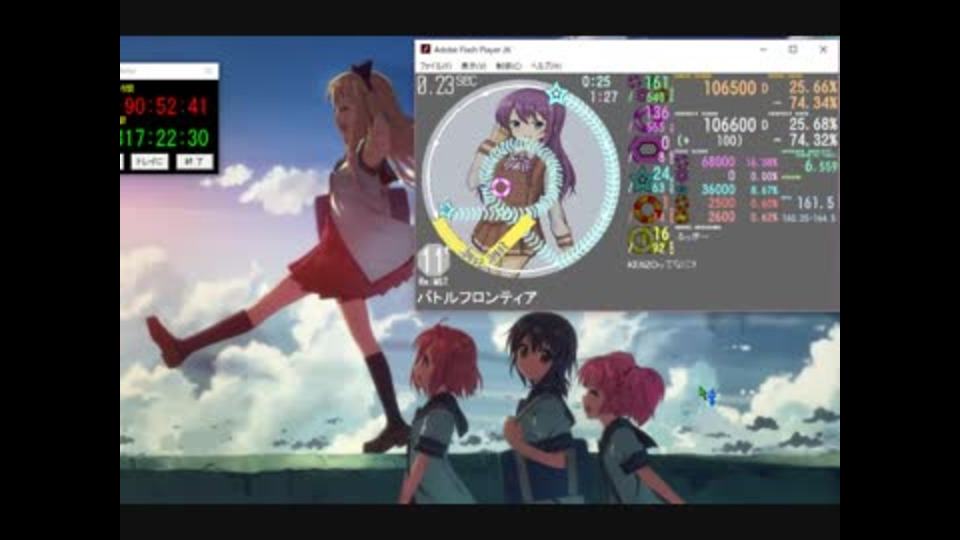
Task: Click the 161.5 value readout
Action: [x=816, y=203]
